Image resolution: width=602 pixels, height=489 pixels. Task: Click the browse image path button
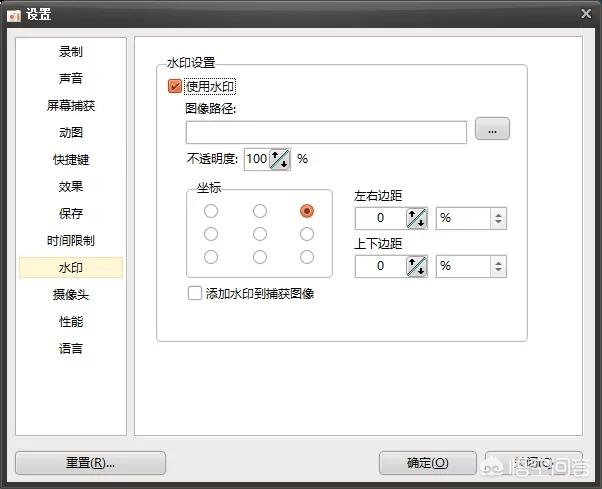(x=492, y=129)
